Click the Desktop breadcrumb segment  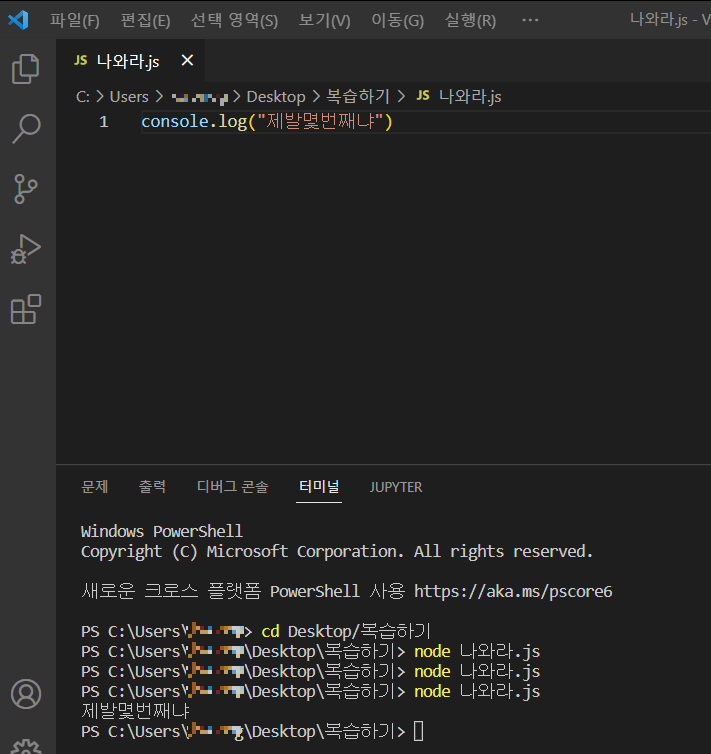point(276,97)
